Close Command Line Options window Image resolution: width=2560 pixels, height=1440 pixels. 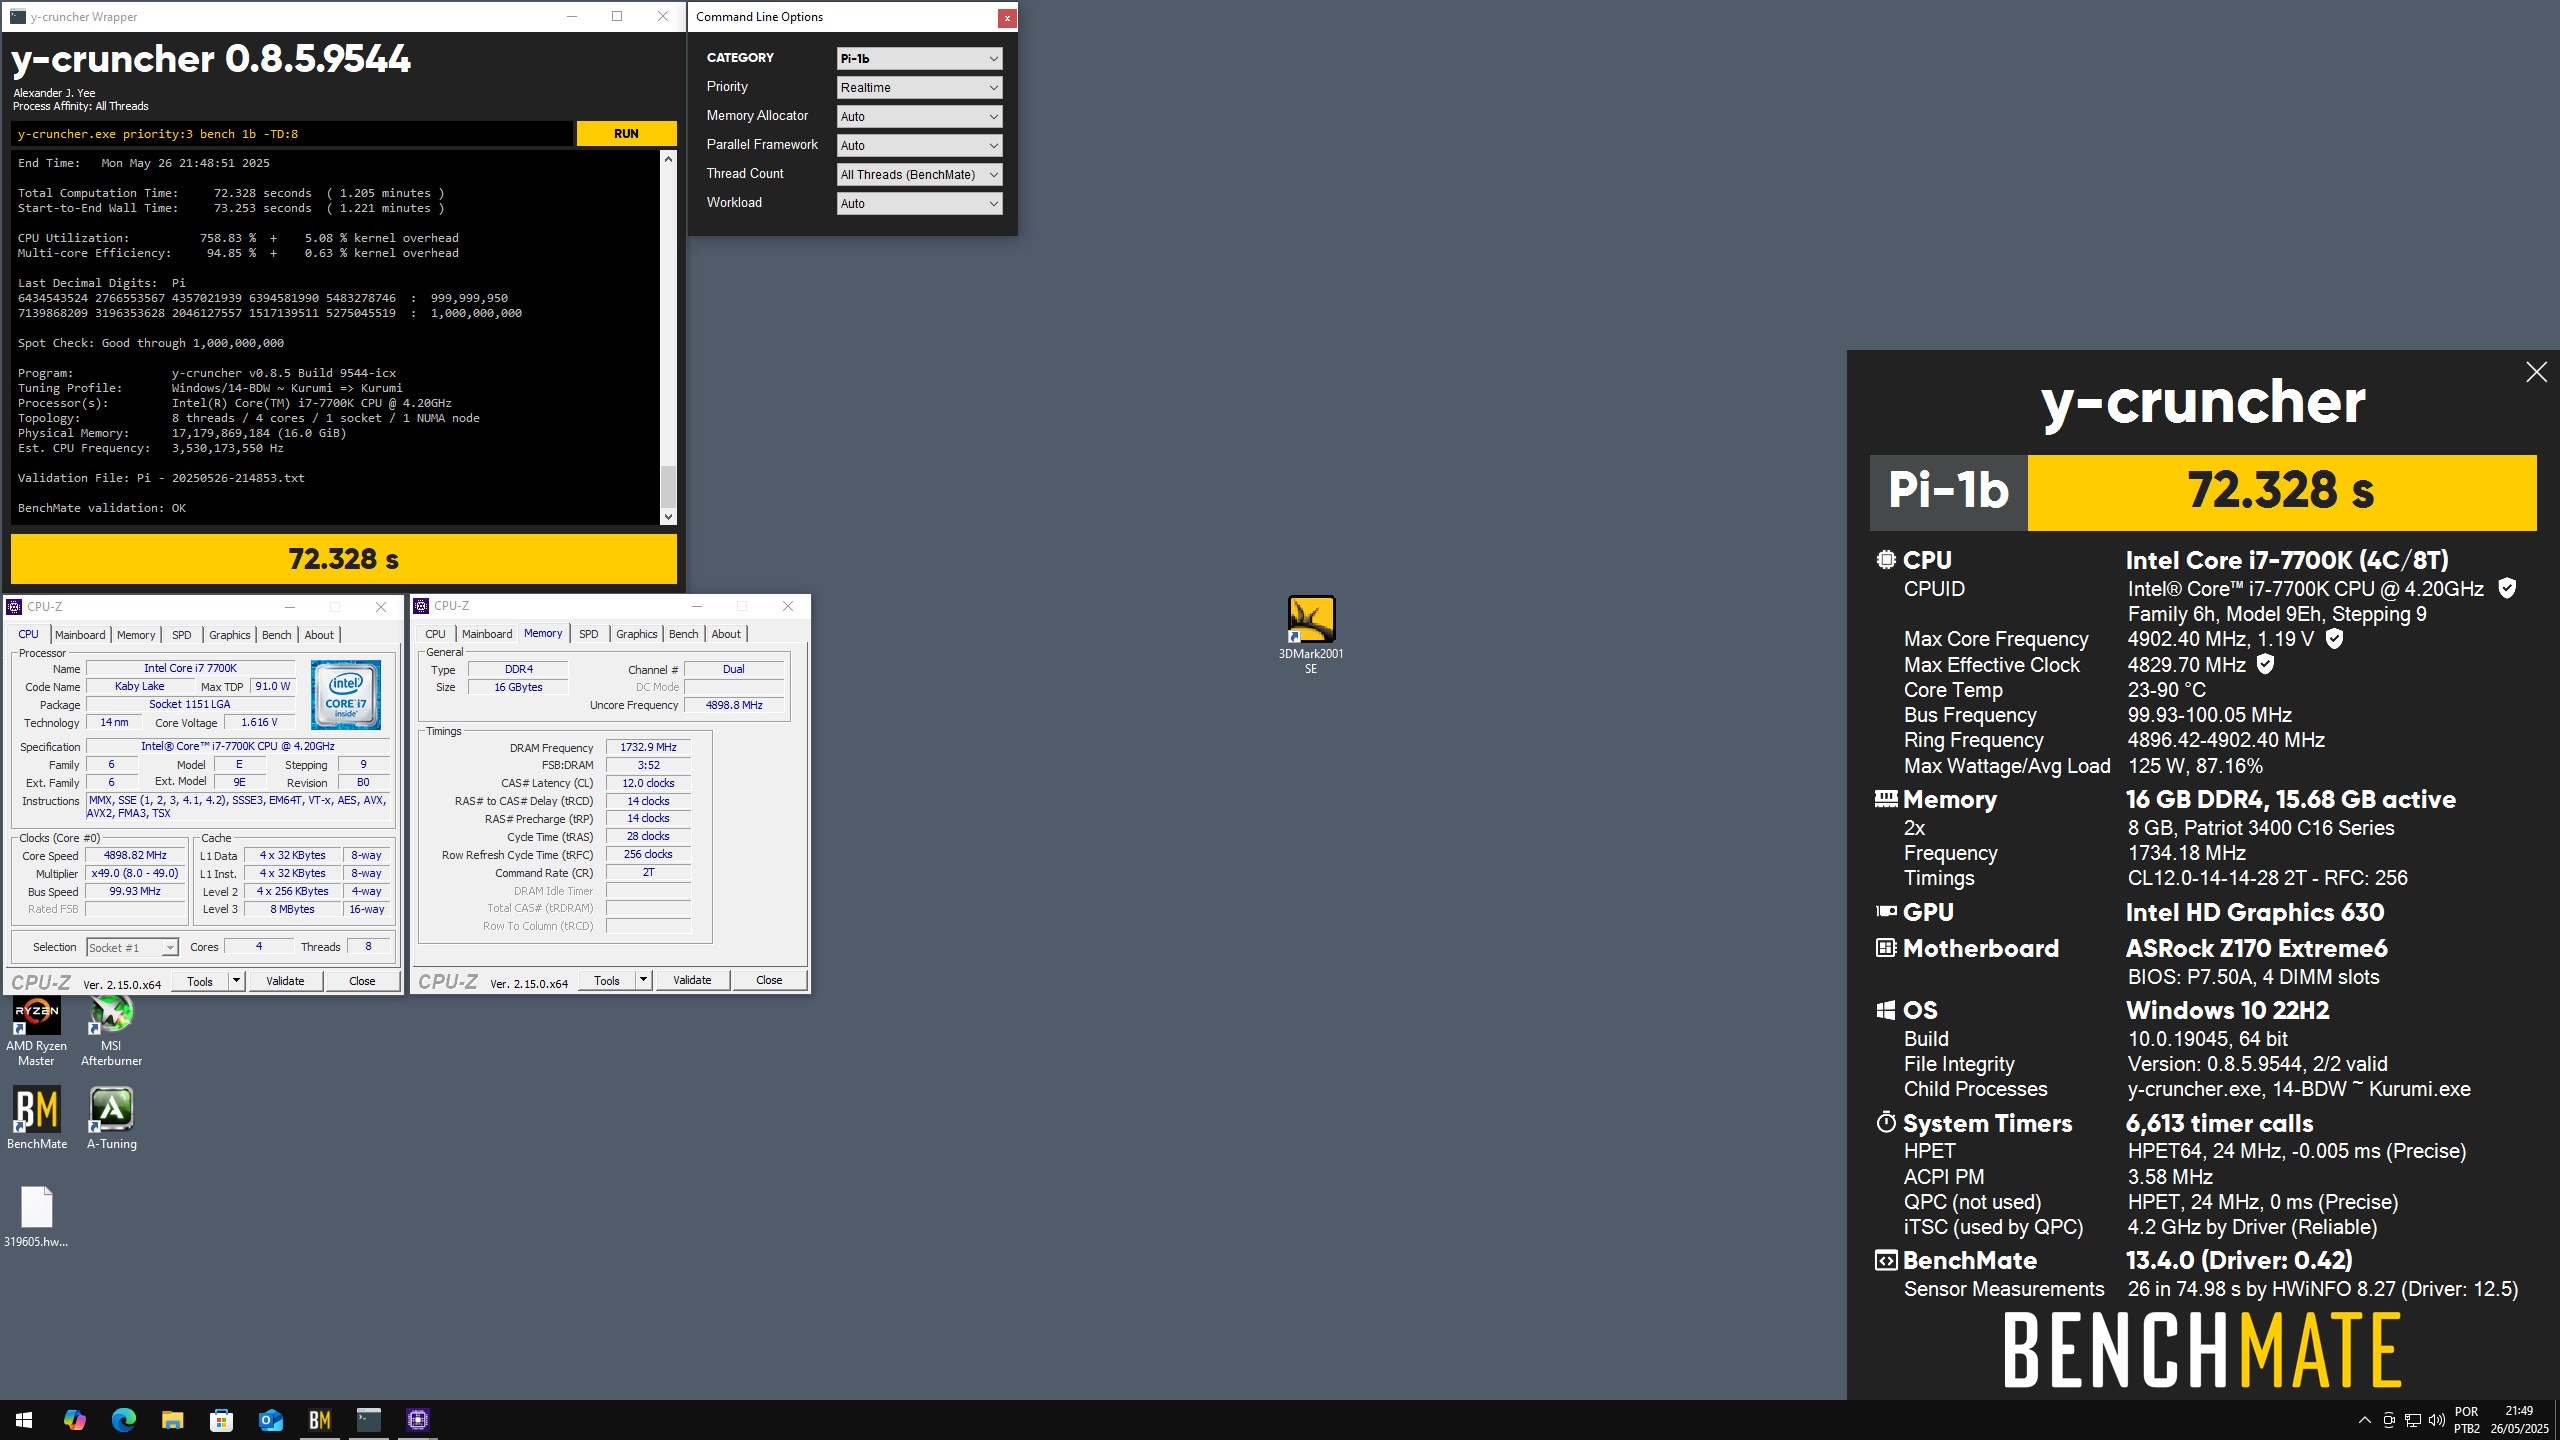pos(1007,17)
